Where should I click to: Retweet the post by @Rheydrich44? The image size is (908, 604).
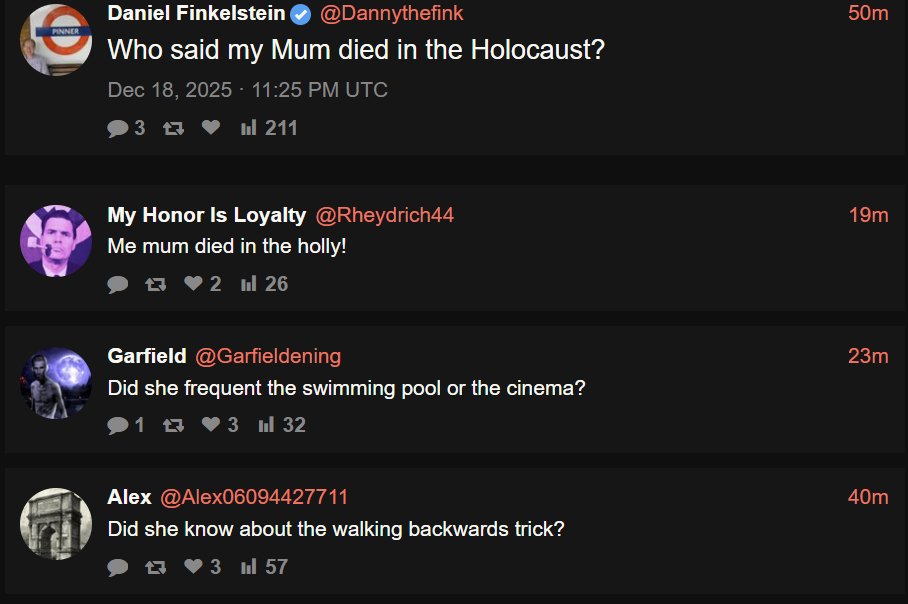point(155,284)
